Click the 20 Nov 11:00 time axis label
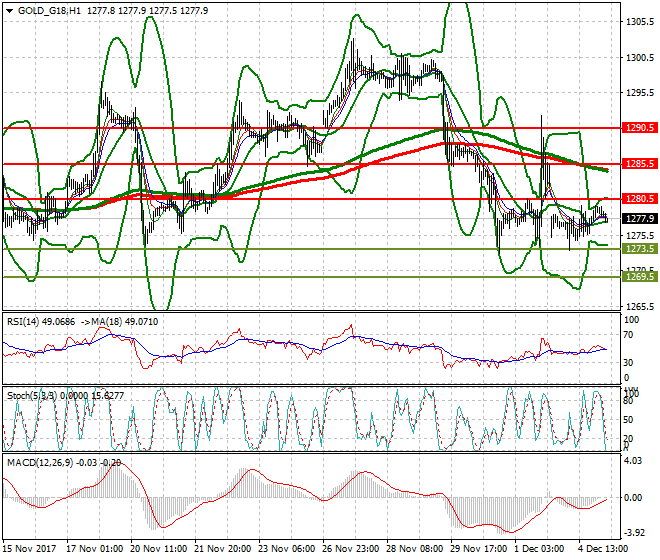Viewport: 660px width, 560px height. click(x=160, y=549)
